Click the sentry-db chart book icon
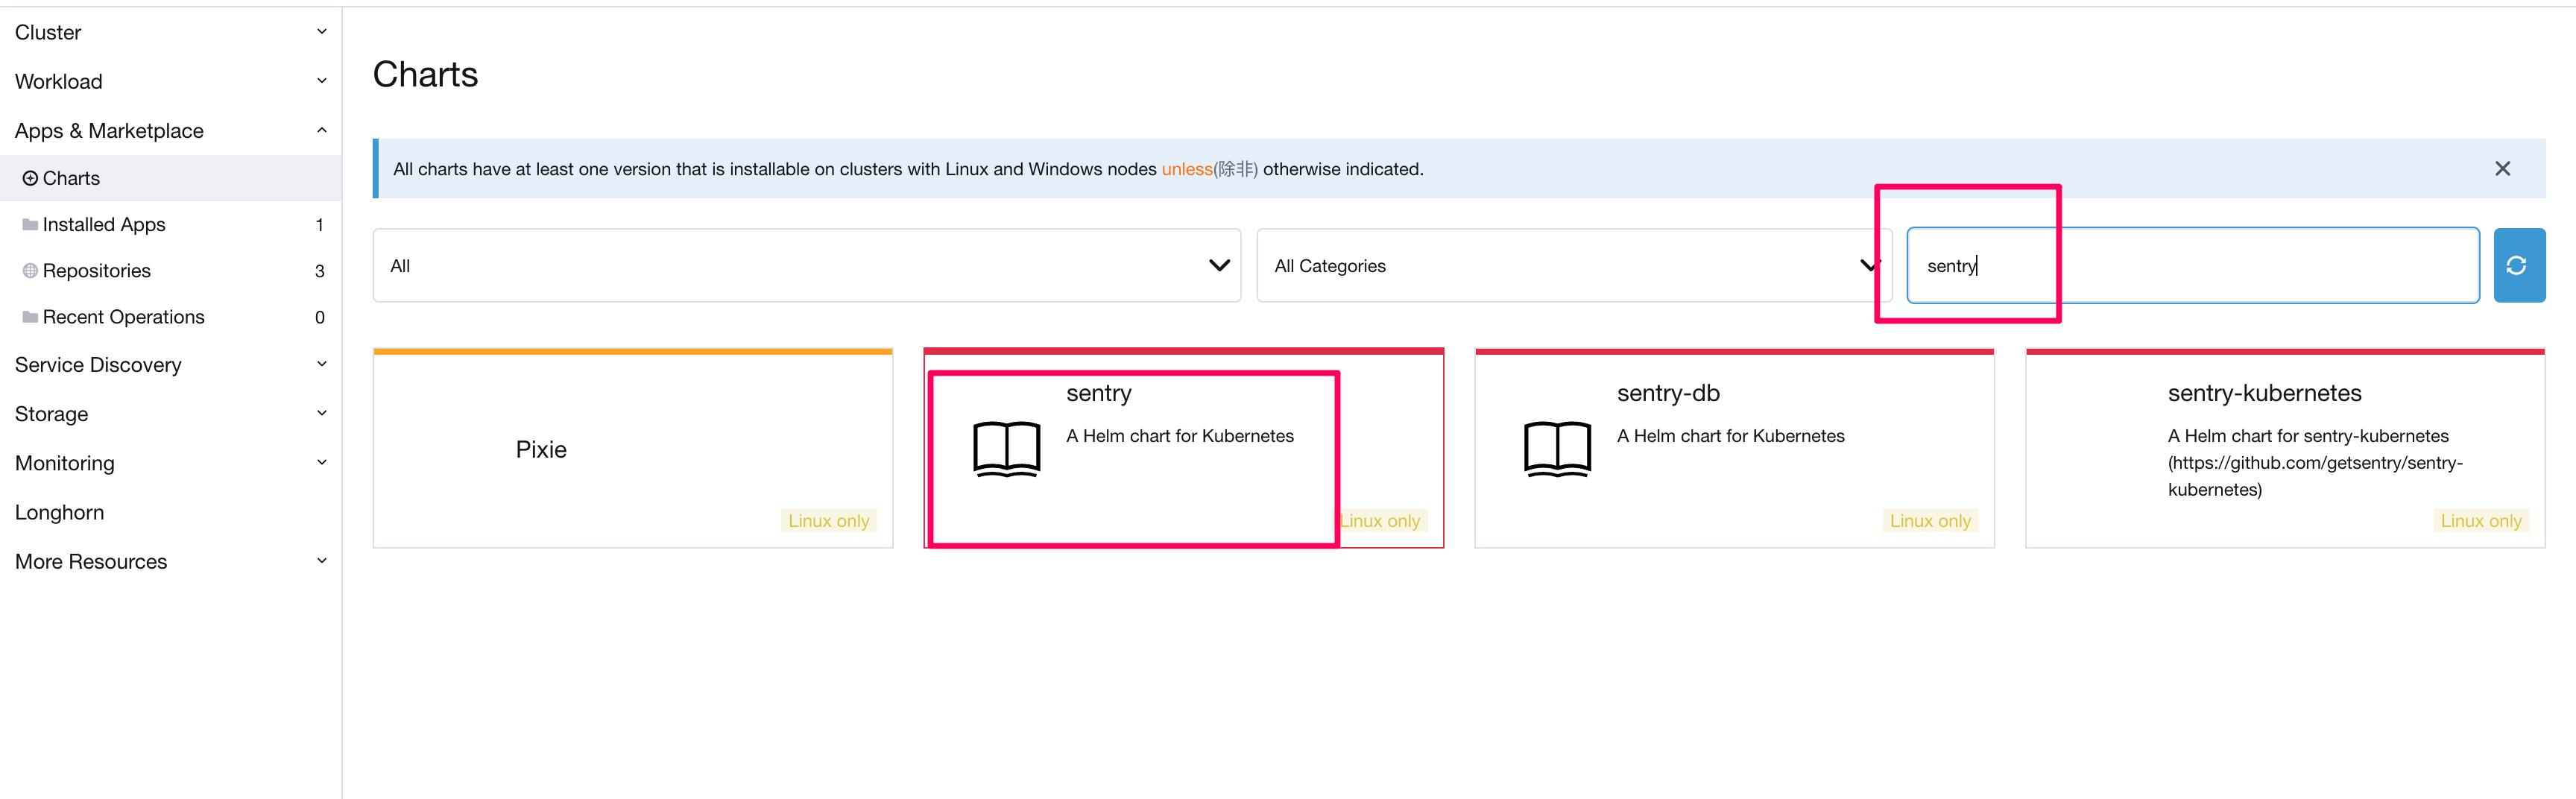The height and width of the screenshot is (799, 2576). (x=1557, y=448)
